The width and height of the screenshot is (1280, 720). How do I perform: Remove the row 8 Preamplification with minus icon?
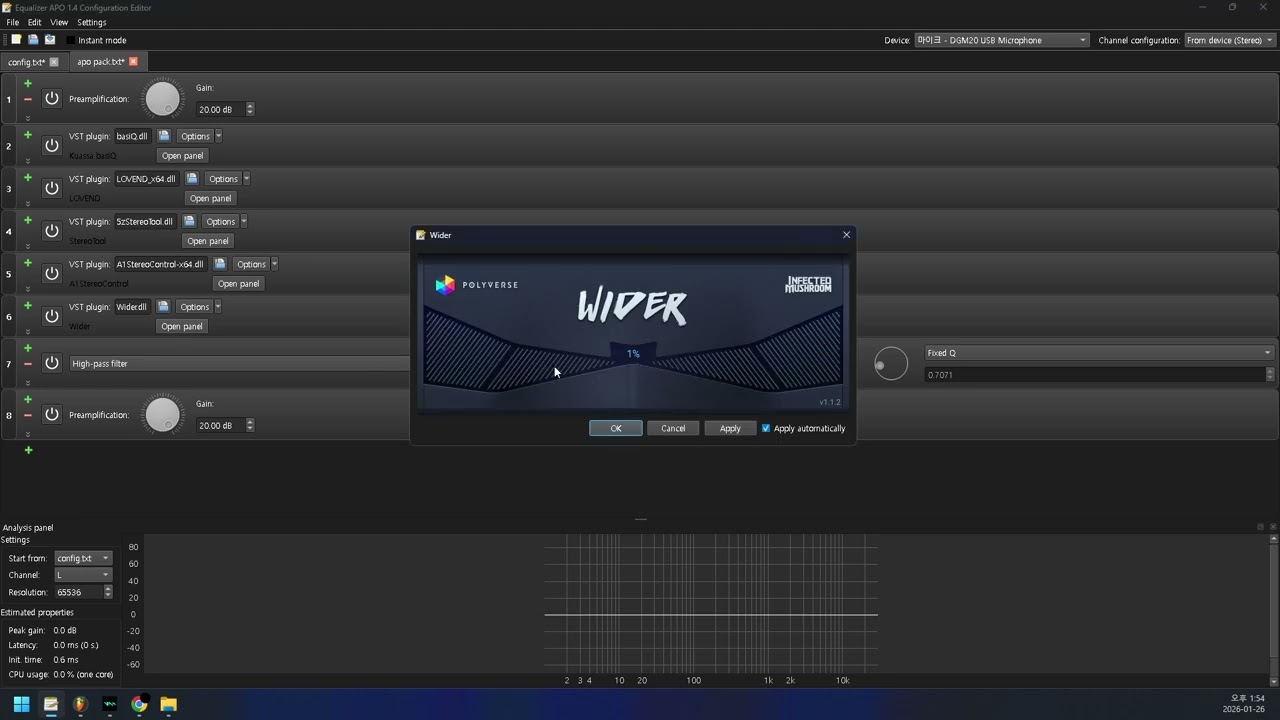(28, 415)
